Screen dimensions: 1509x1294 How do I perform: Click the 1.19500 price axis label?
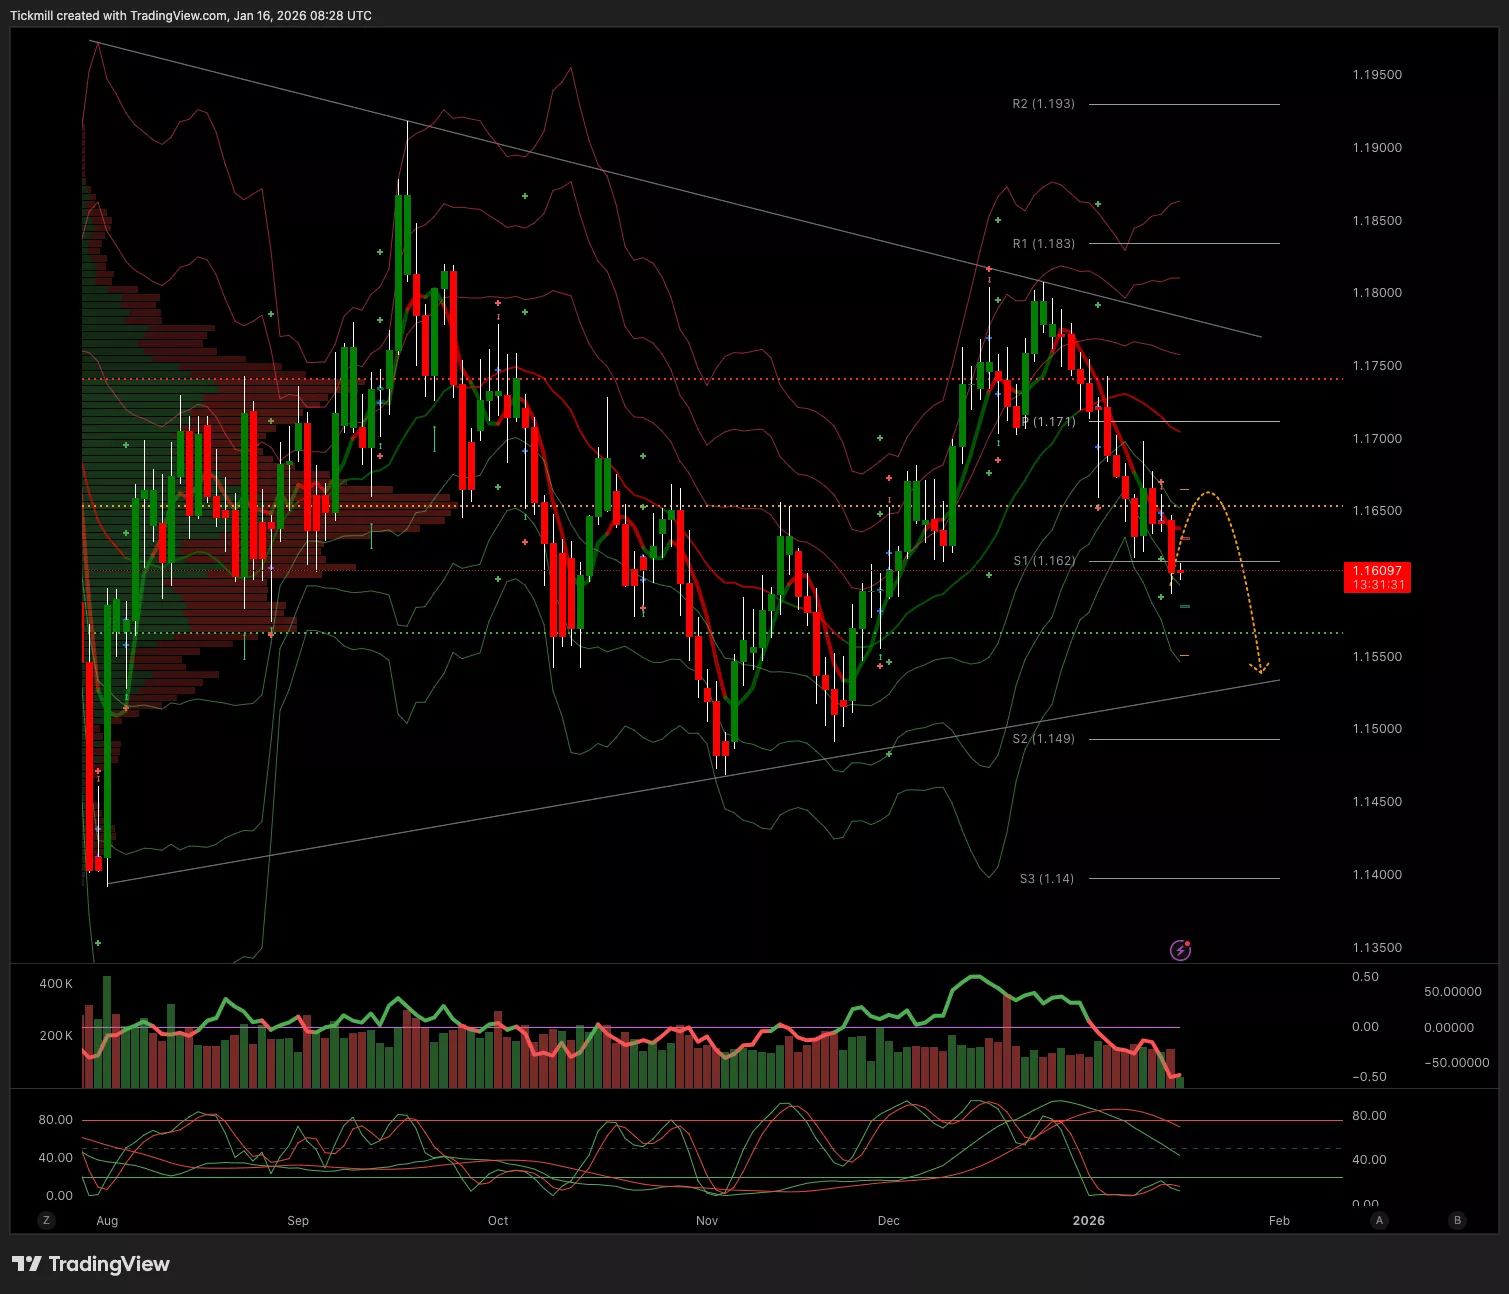[x=1377, y=75]
